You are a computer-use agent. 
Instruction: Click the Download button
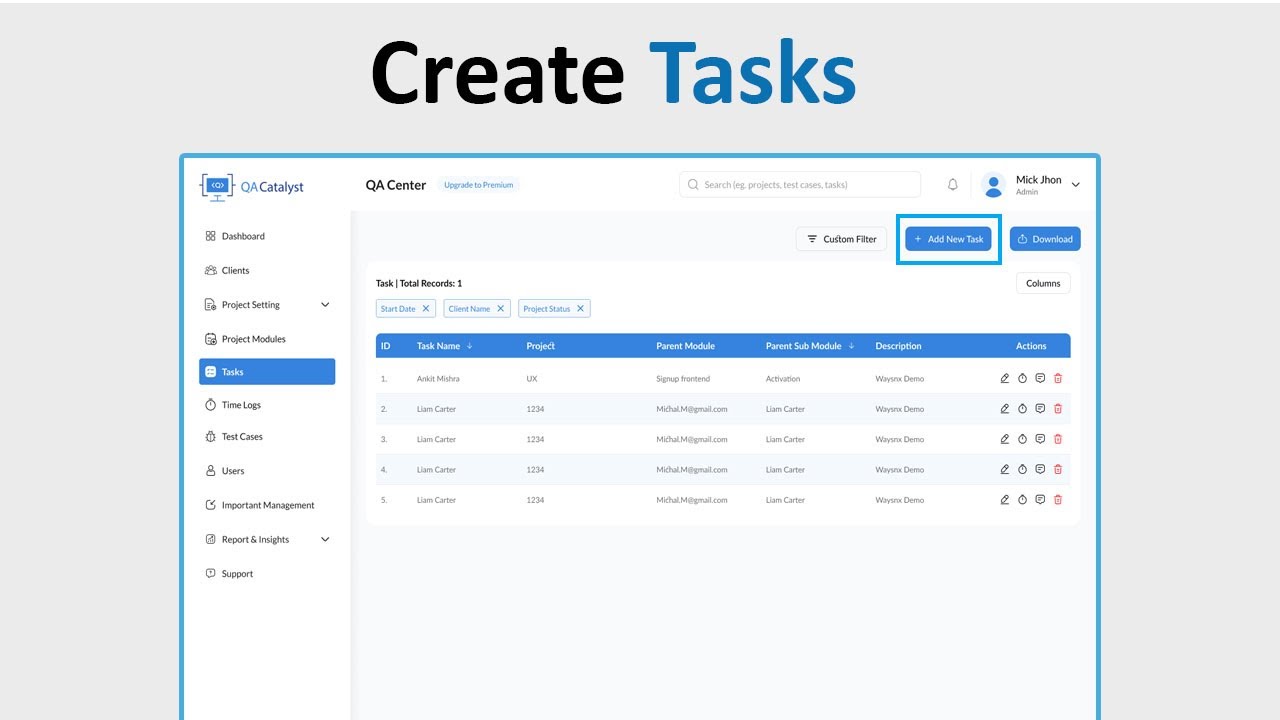[x=1045, y=239]
